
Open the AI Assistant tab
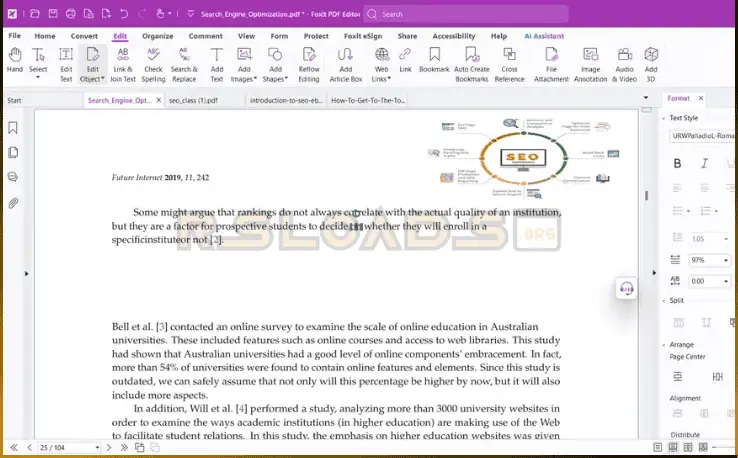544,36
